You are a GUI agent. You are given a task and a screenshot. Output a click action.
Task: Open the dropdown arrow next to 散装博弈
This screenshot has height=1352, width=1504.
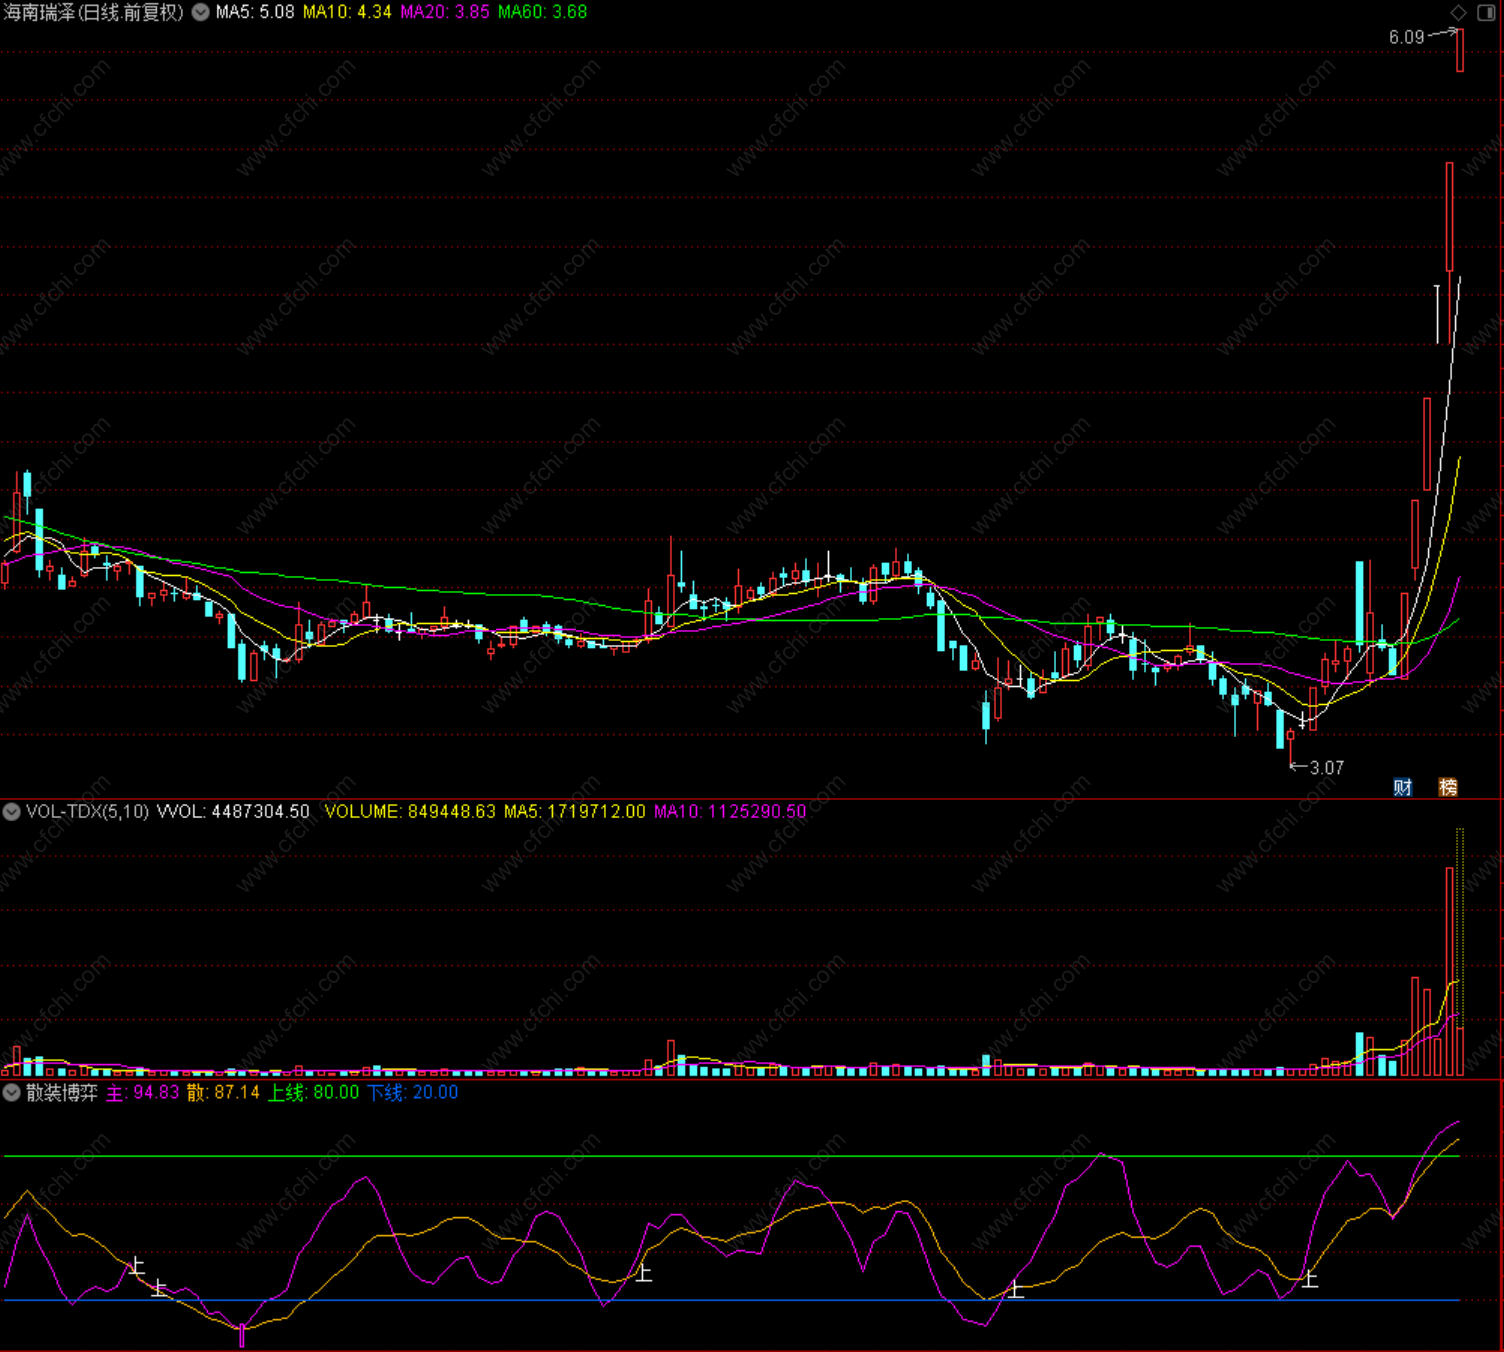click(12, 1093)
